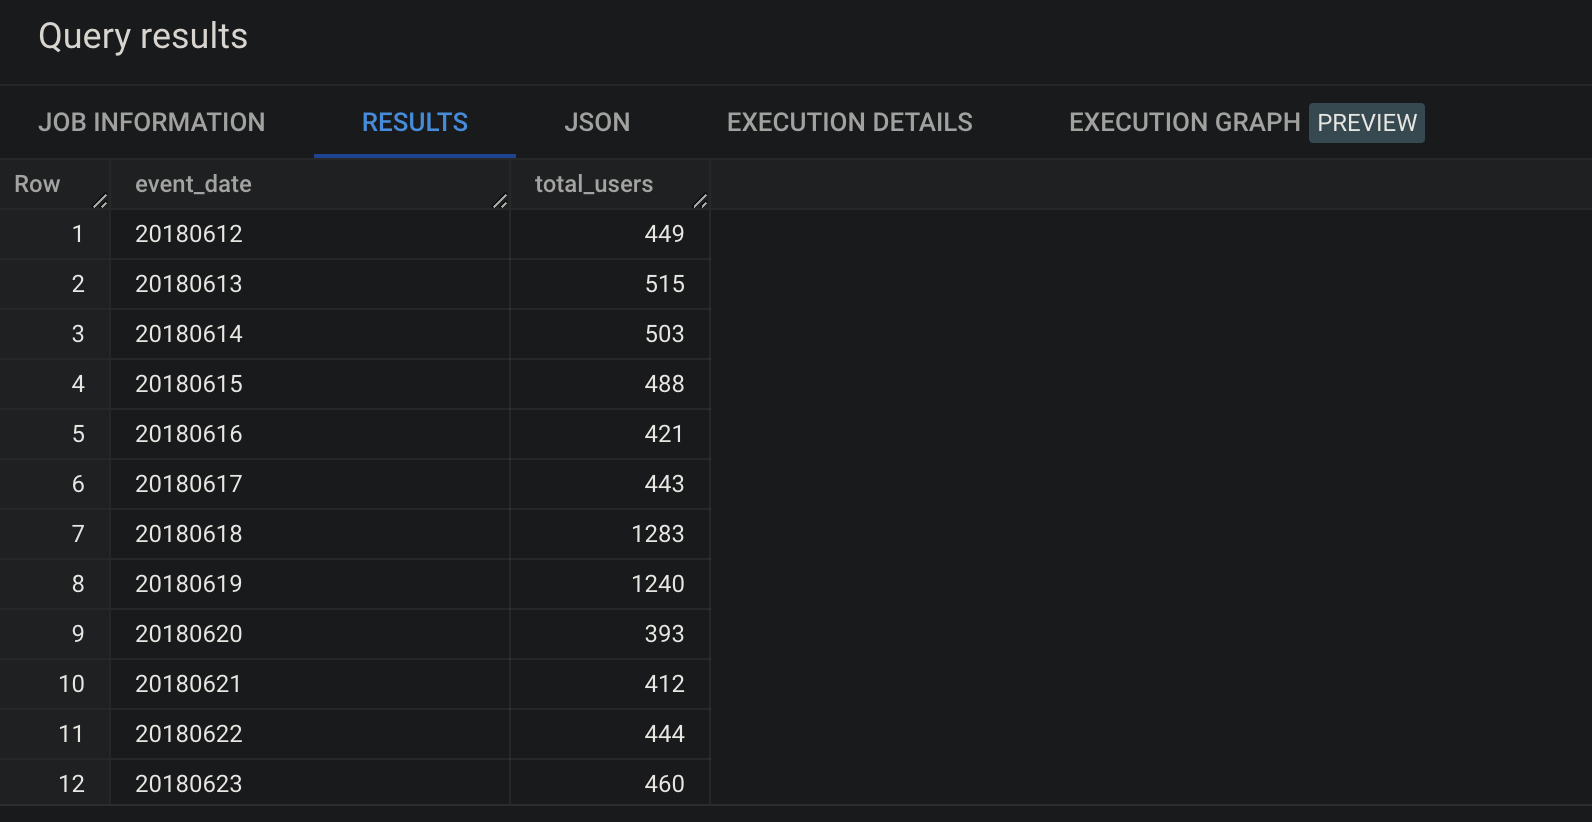
Task: Click the total_users value 393
Action: tap(664, 634)
